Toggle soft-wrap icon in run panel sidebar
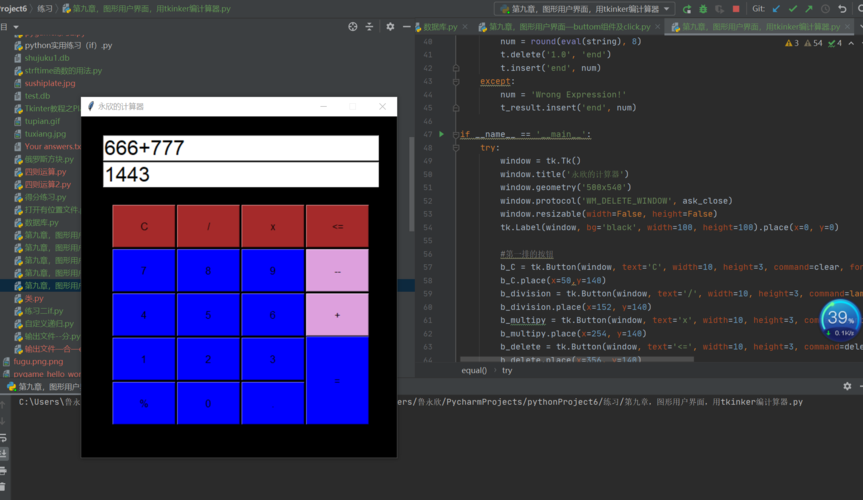This screenshot has width=863, height=500. pos(3,437)
